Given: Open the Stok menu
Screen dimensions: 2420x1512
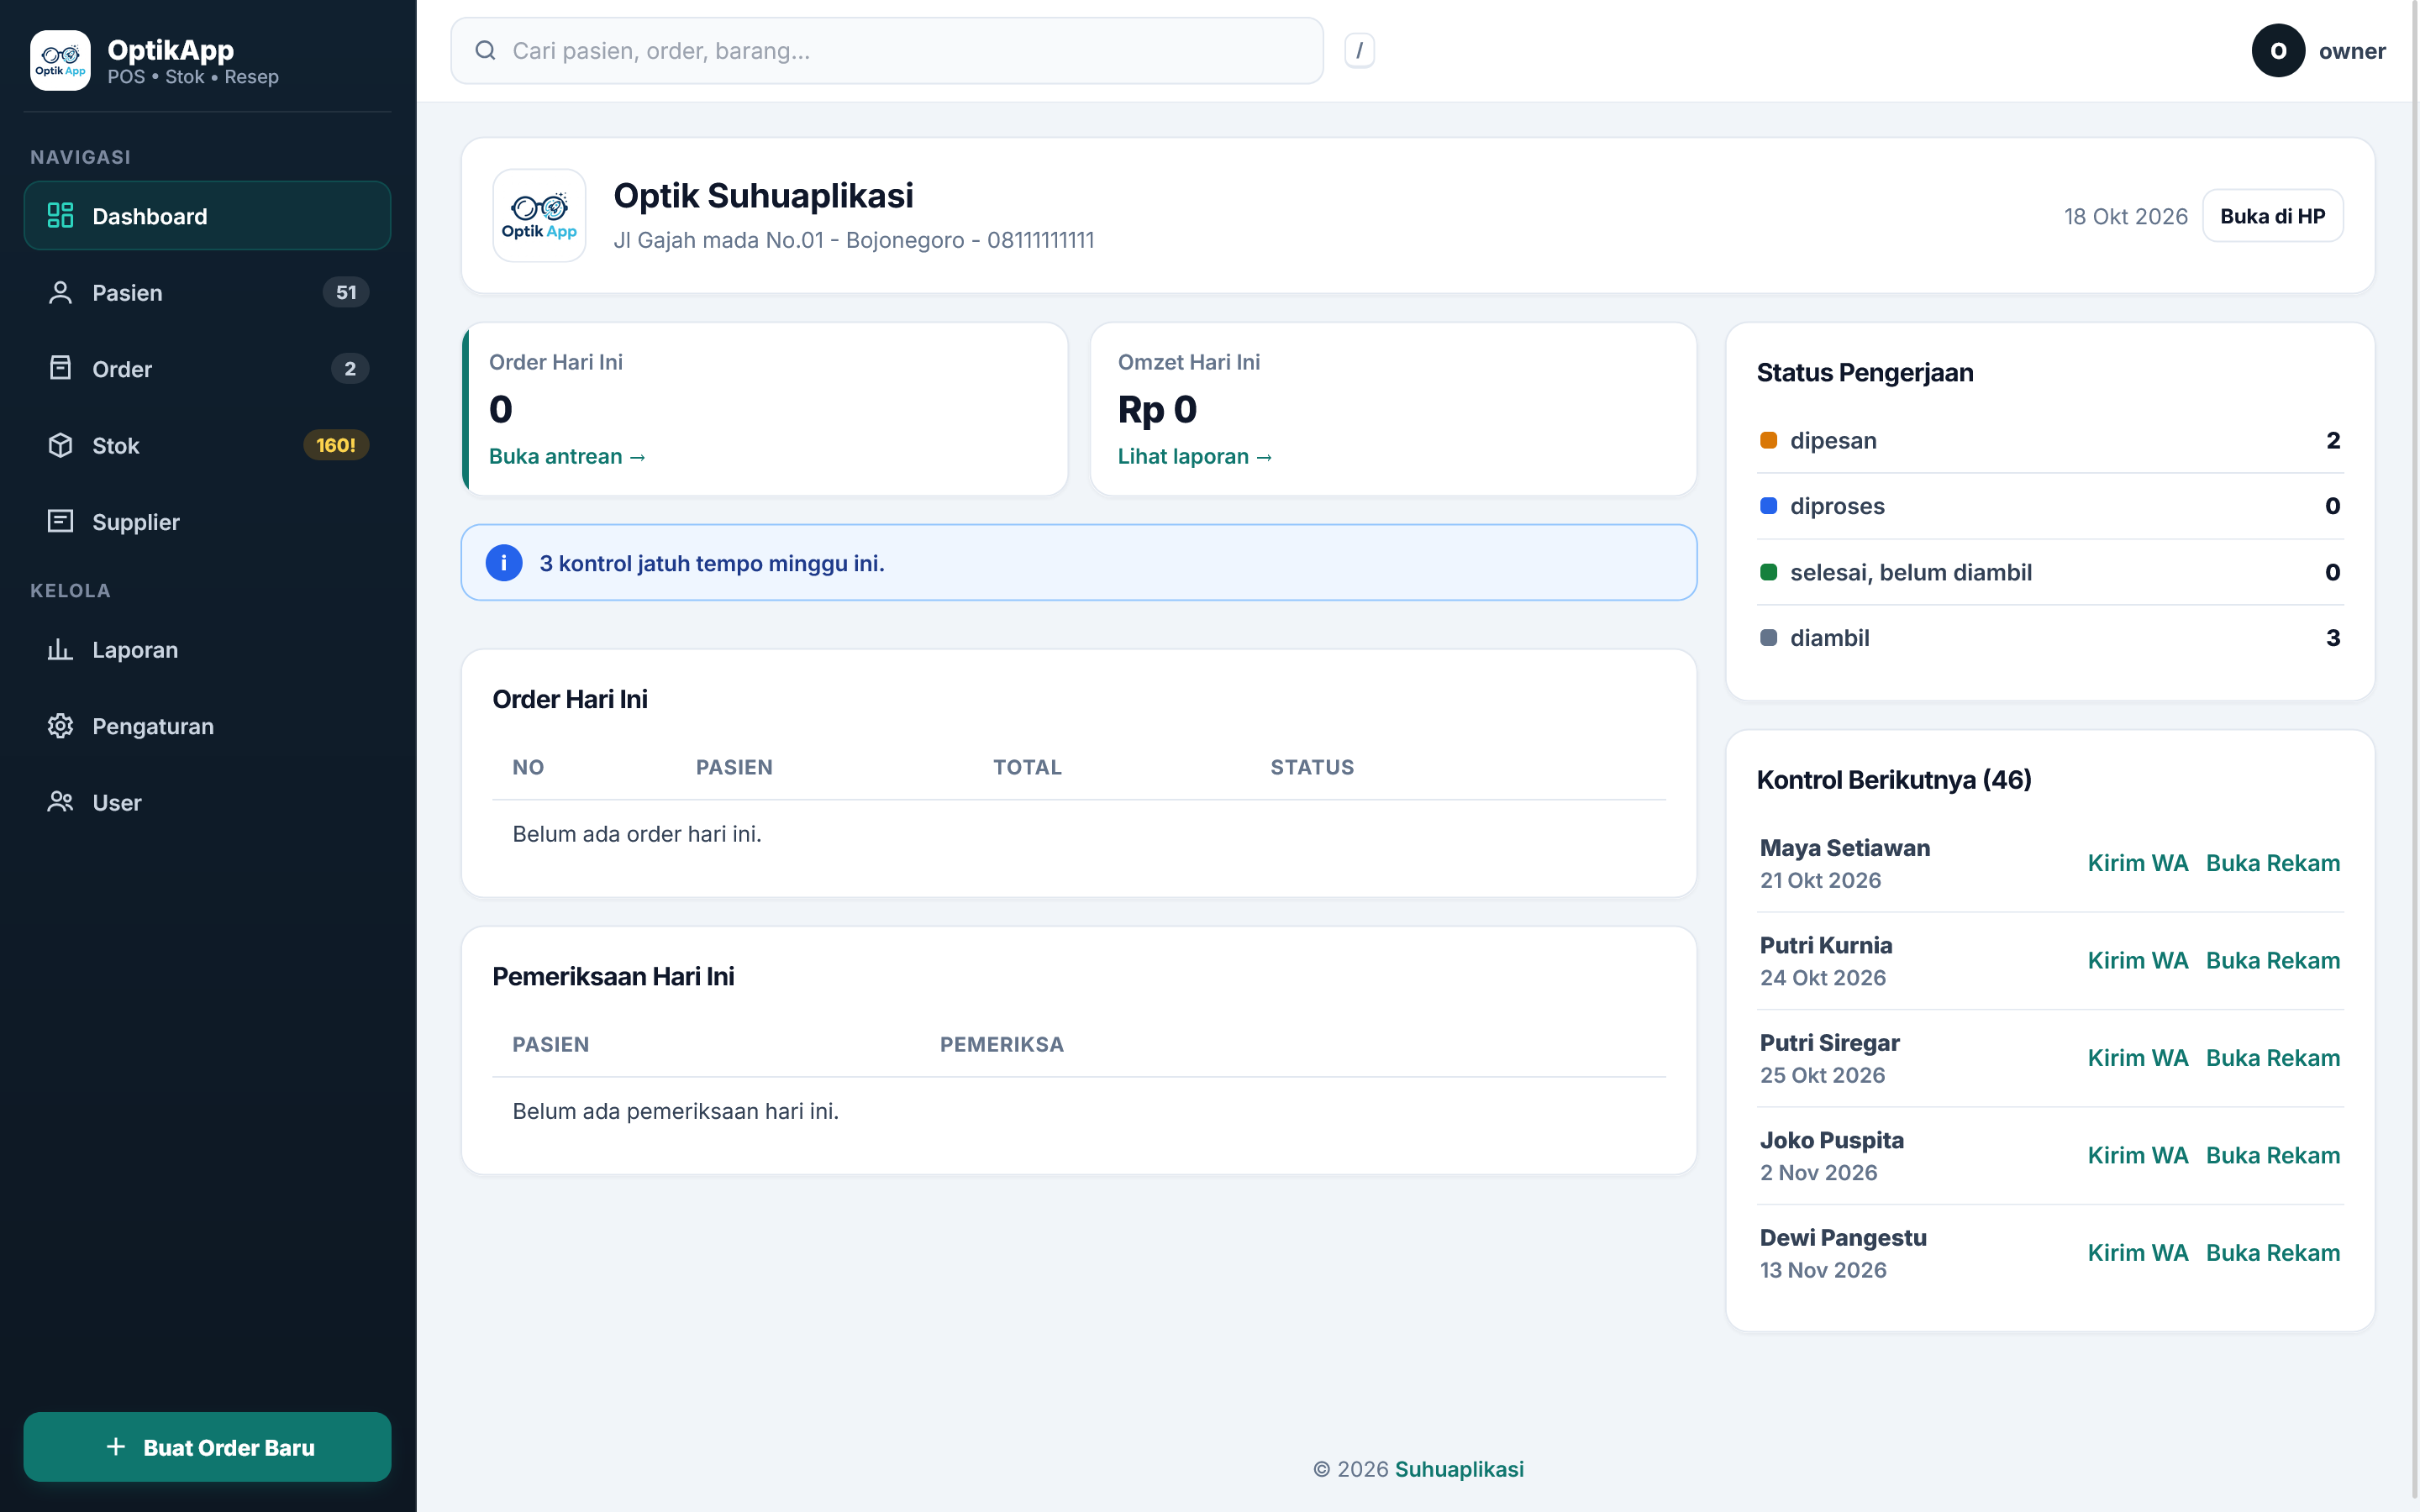Looking at the screenshot, I should 207,445.
